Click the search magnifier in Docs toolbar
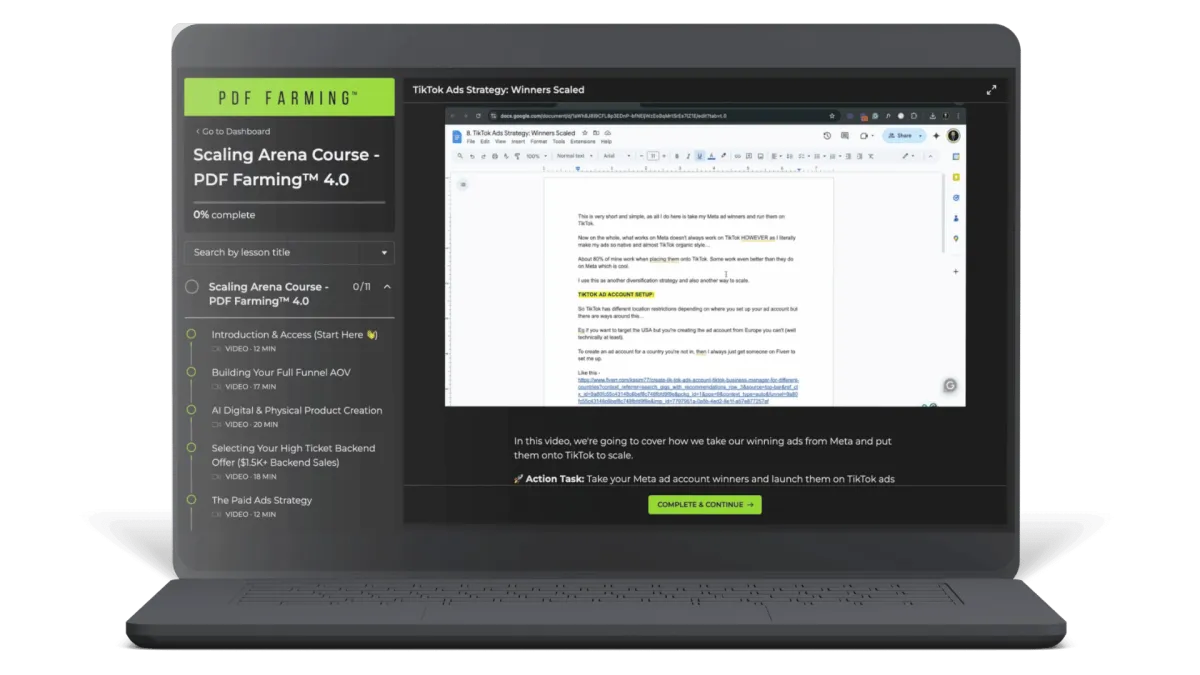The width and height of the screenshot is (1200, 675). point(460,156)
